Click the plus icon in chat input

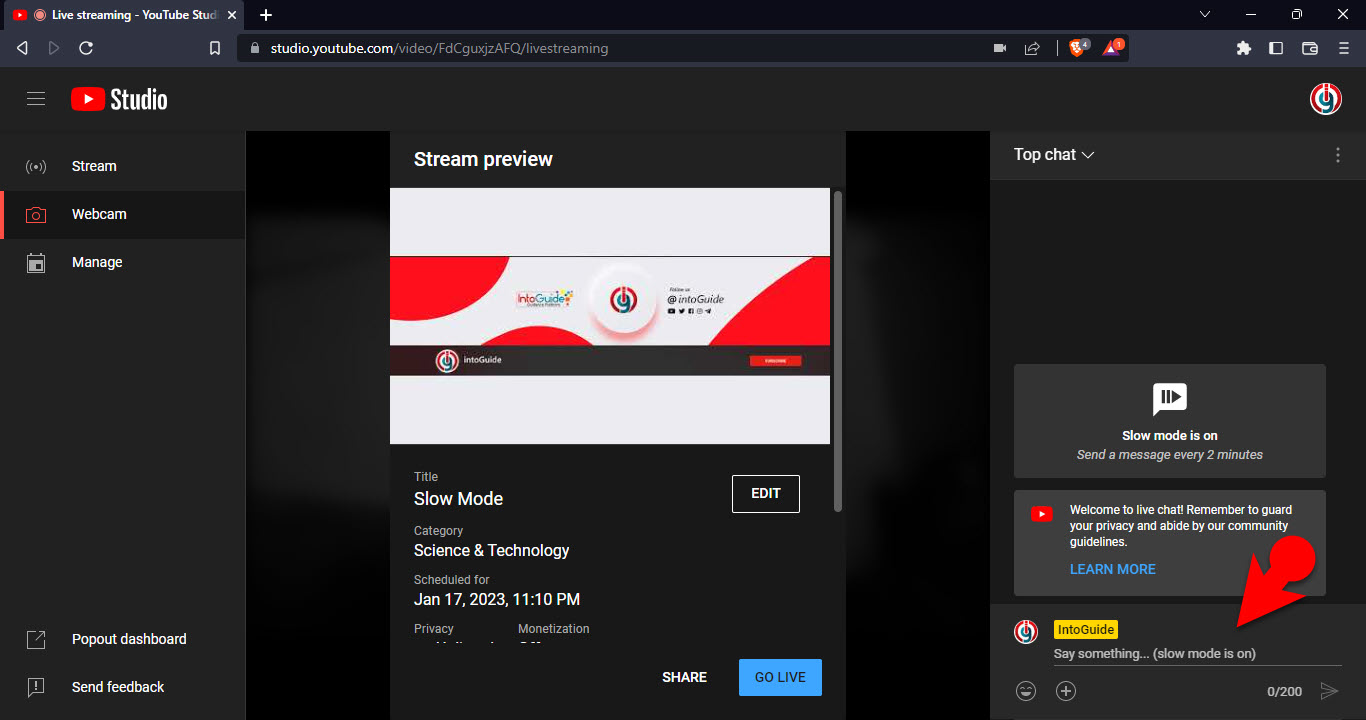click(x=1066, y=691)
